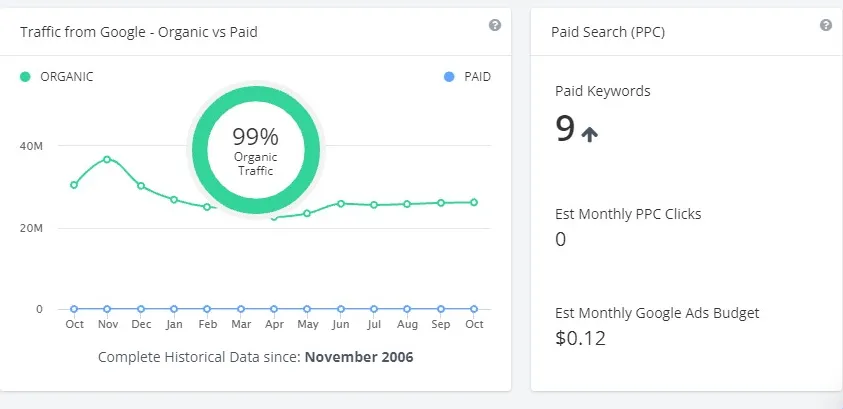
Task: Click the 20M y-axis label
Action: pos(32,228)
